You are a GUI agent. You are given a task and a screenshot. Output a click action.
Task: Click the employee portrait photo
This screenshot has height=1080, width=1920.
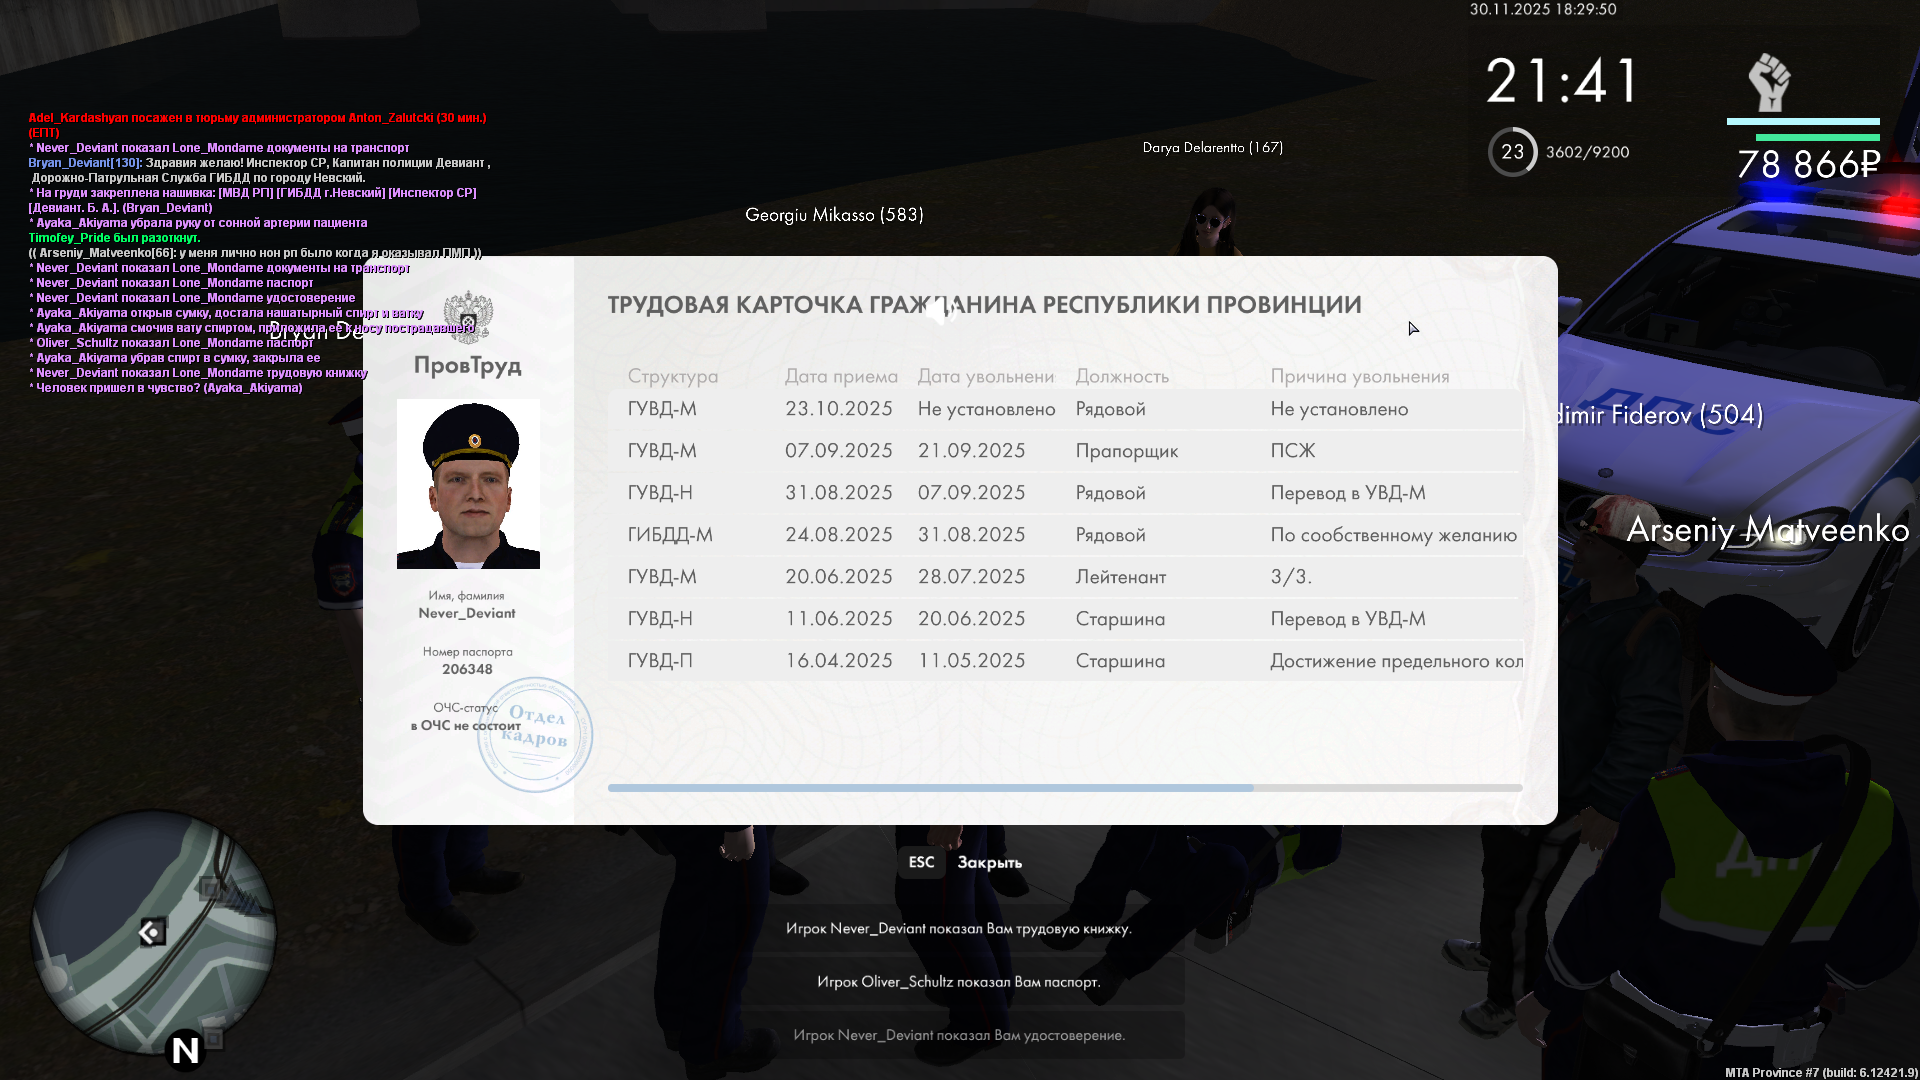468,484
